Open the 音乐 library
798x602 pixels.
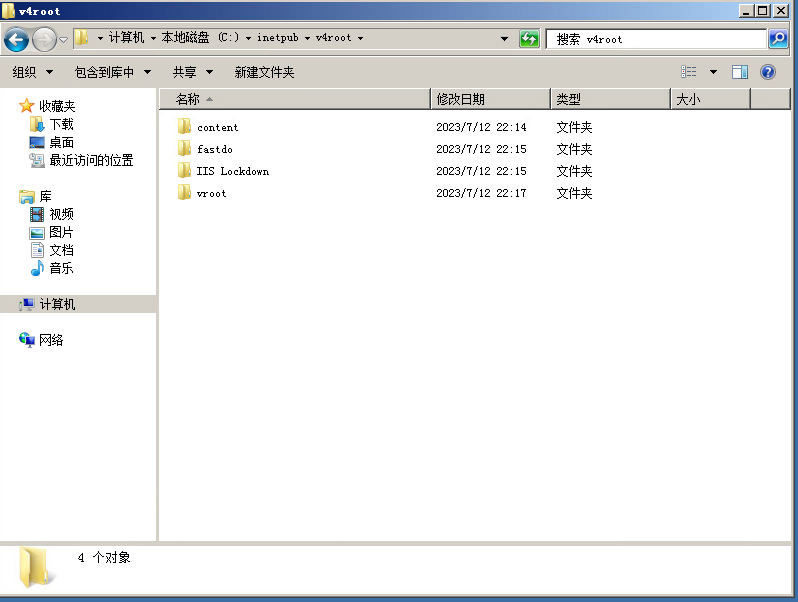click(61, 268)
